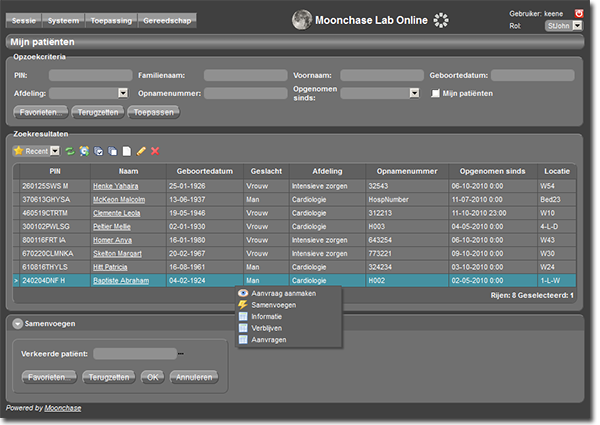Click Terugzetten button in Samenvoegen panel
Viewport: 600px width, 425px height.
click(x=109, y=377)
